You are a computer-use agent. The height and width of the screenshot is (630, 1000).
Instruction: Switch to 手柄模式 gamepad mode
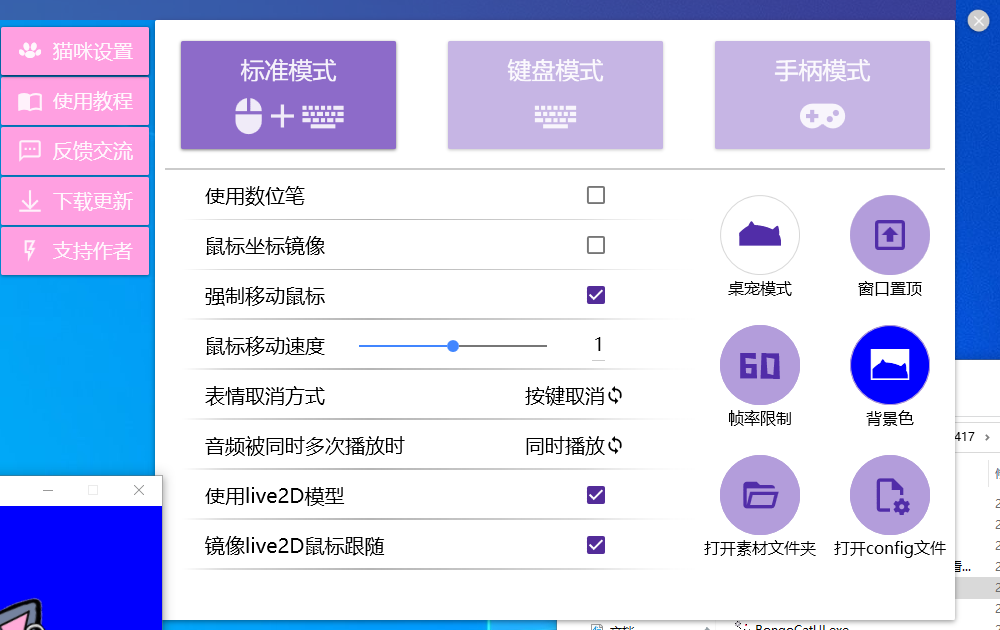tap(822, 95)
